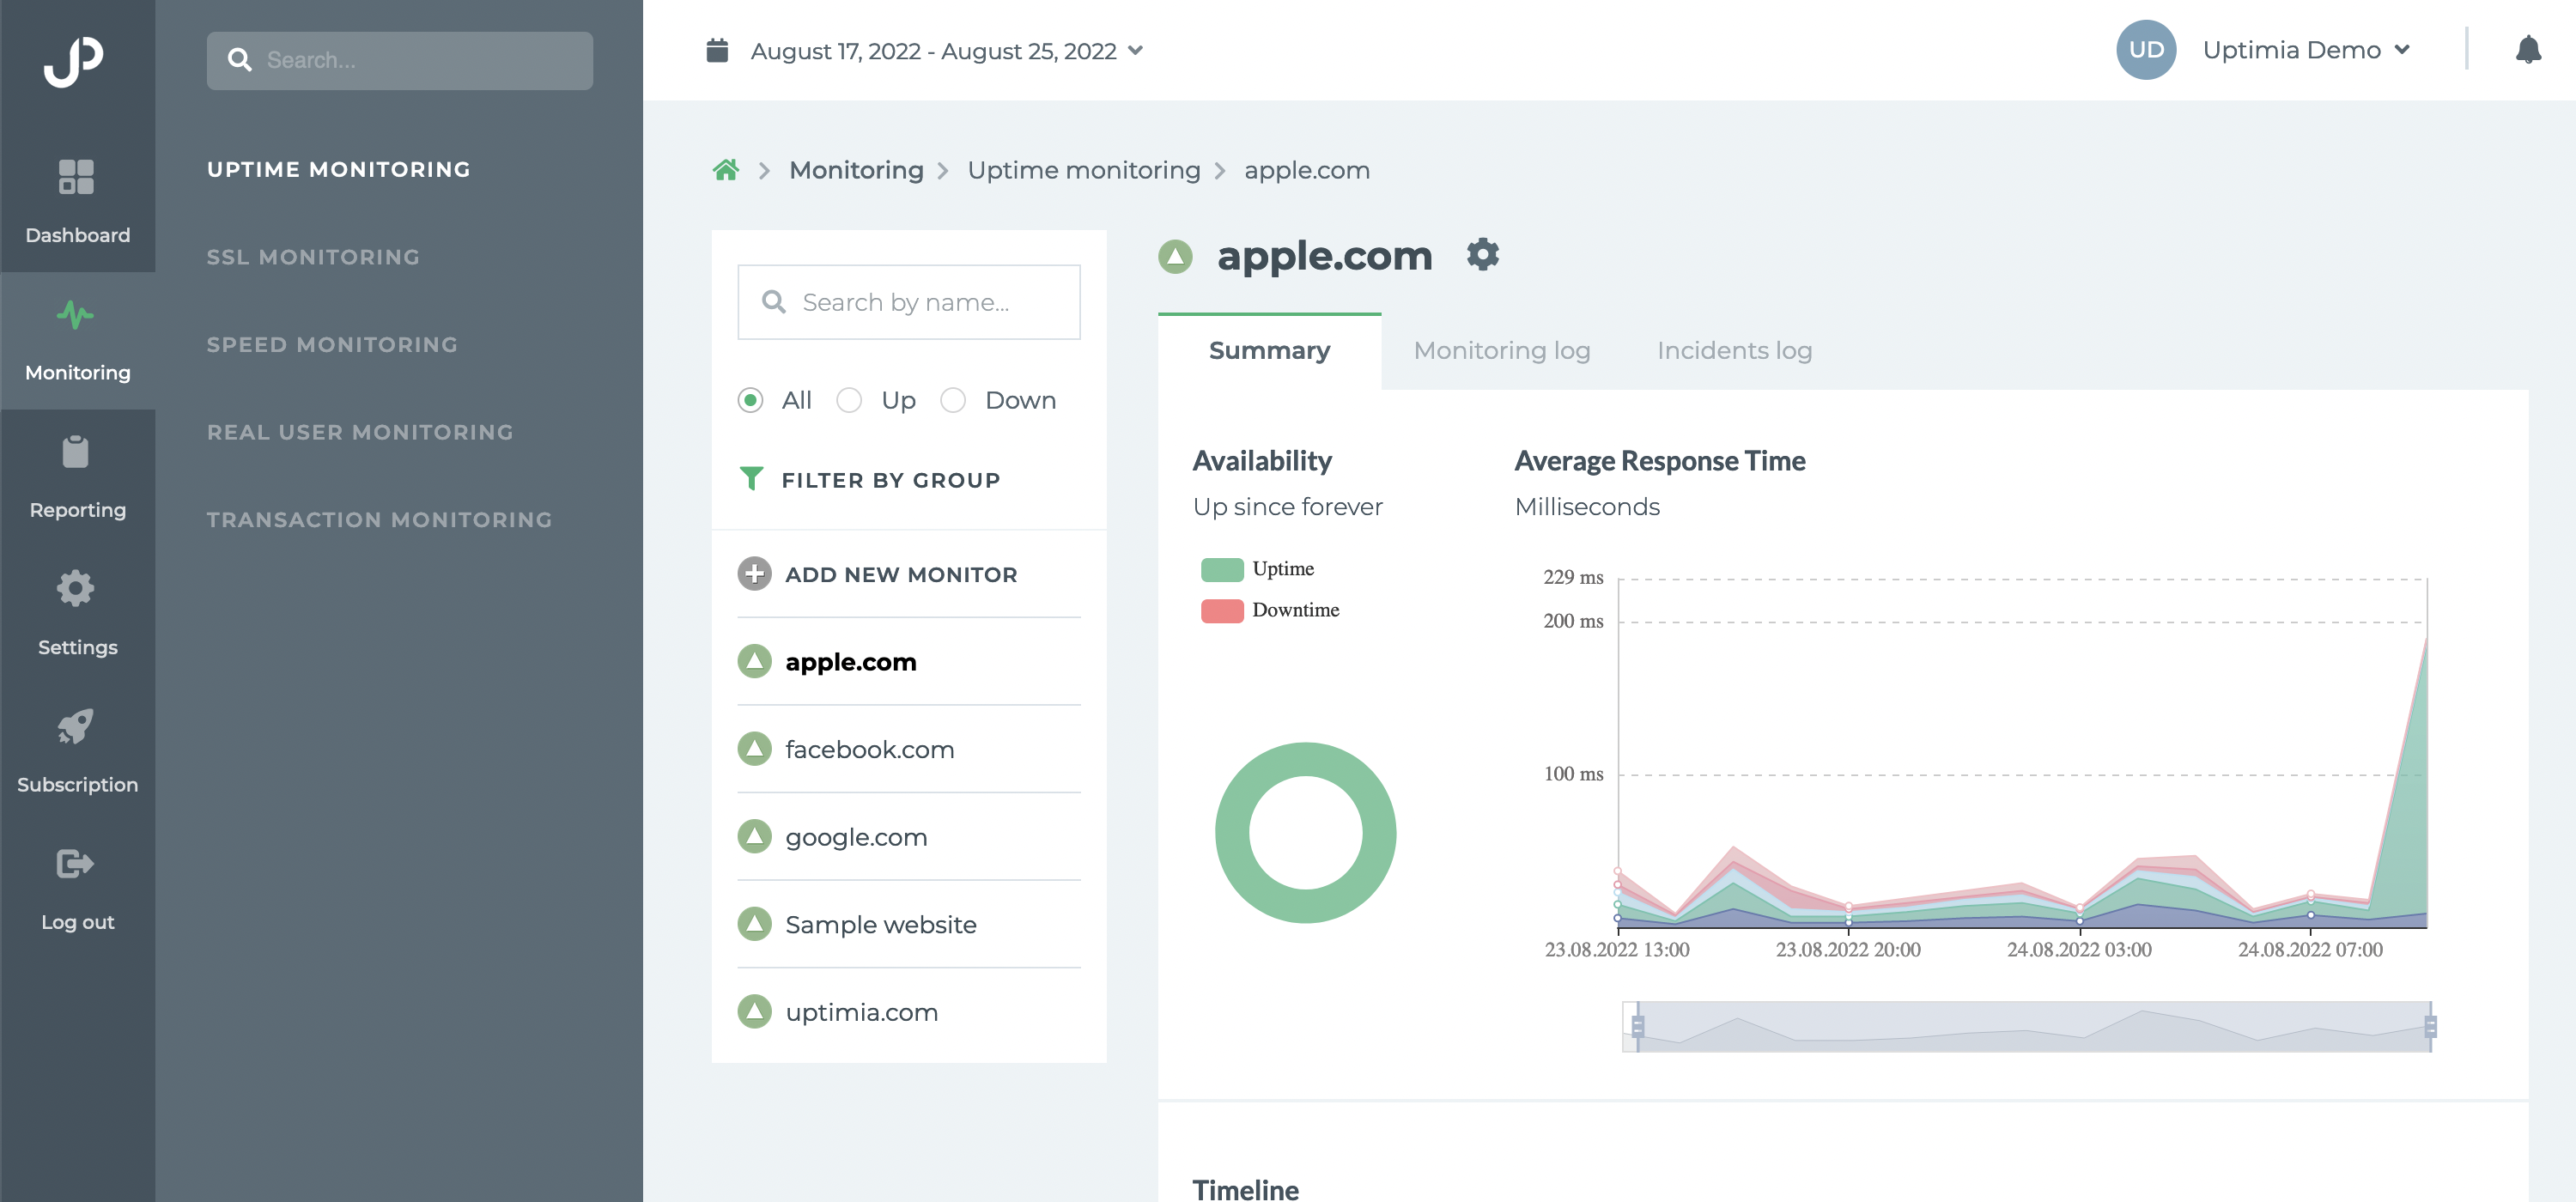Screen dimensions: 2576x1202
Task: Go to home via the breadcrumb house icon
Action: [x=726, y=170]
